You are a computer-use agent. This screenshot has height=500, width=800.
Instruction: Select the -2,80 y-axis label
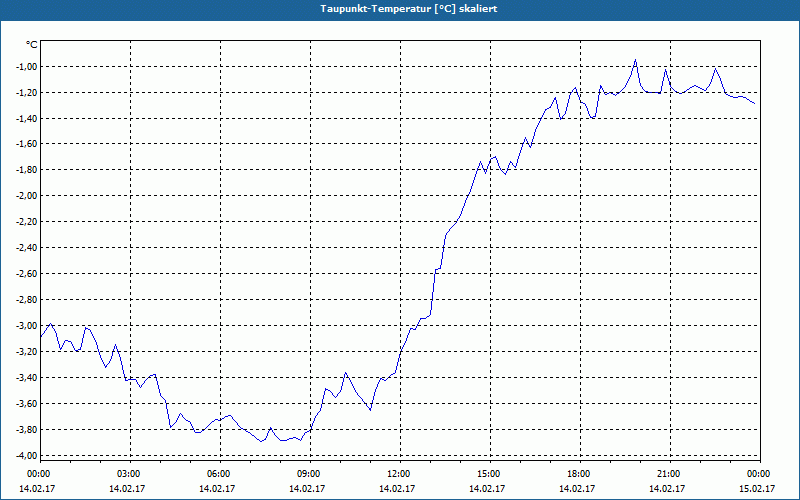[27, 300]
